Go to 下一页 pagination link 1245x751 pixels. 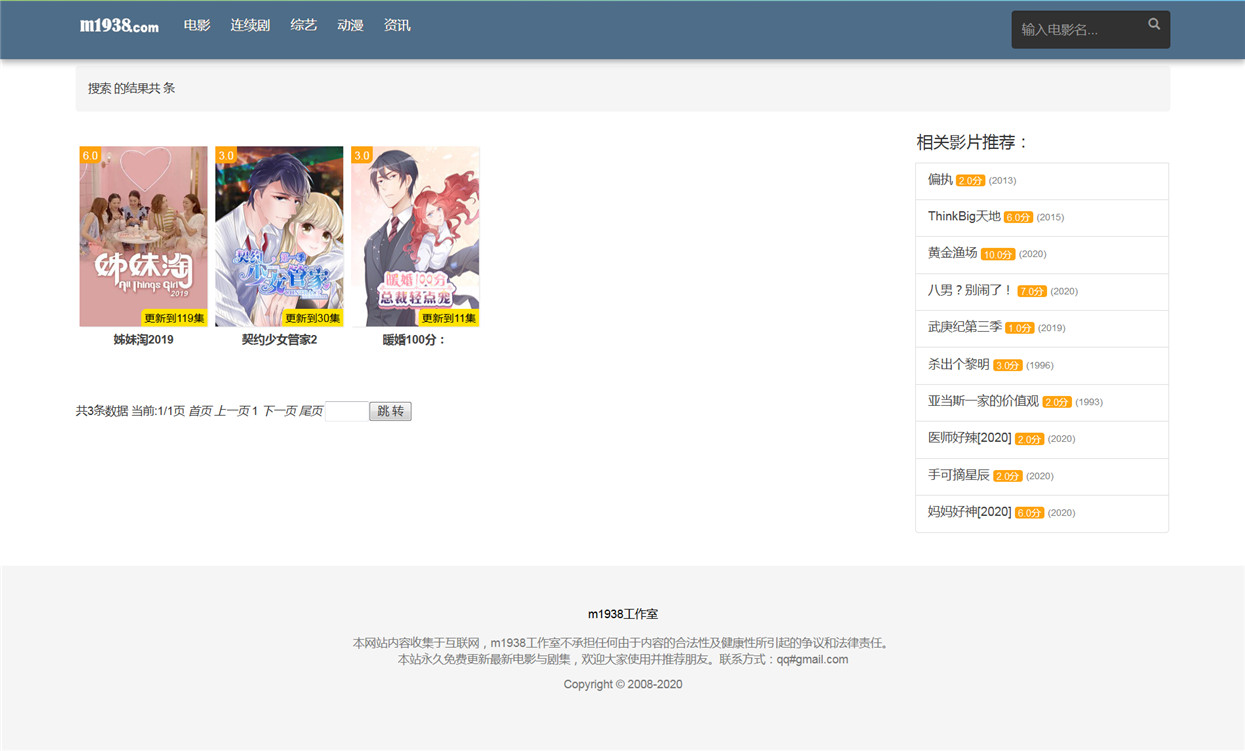pos(279,411)
